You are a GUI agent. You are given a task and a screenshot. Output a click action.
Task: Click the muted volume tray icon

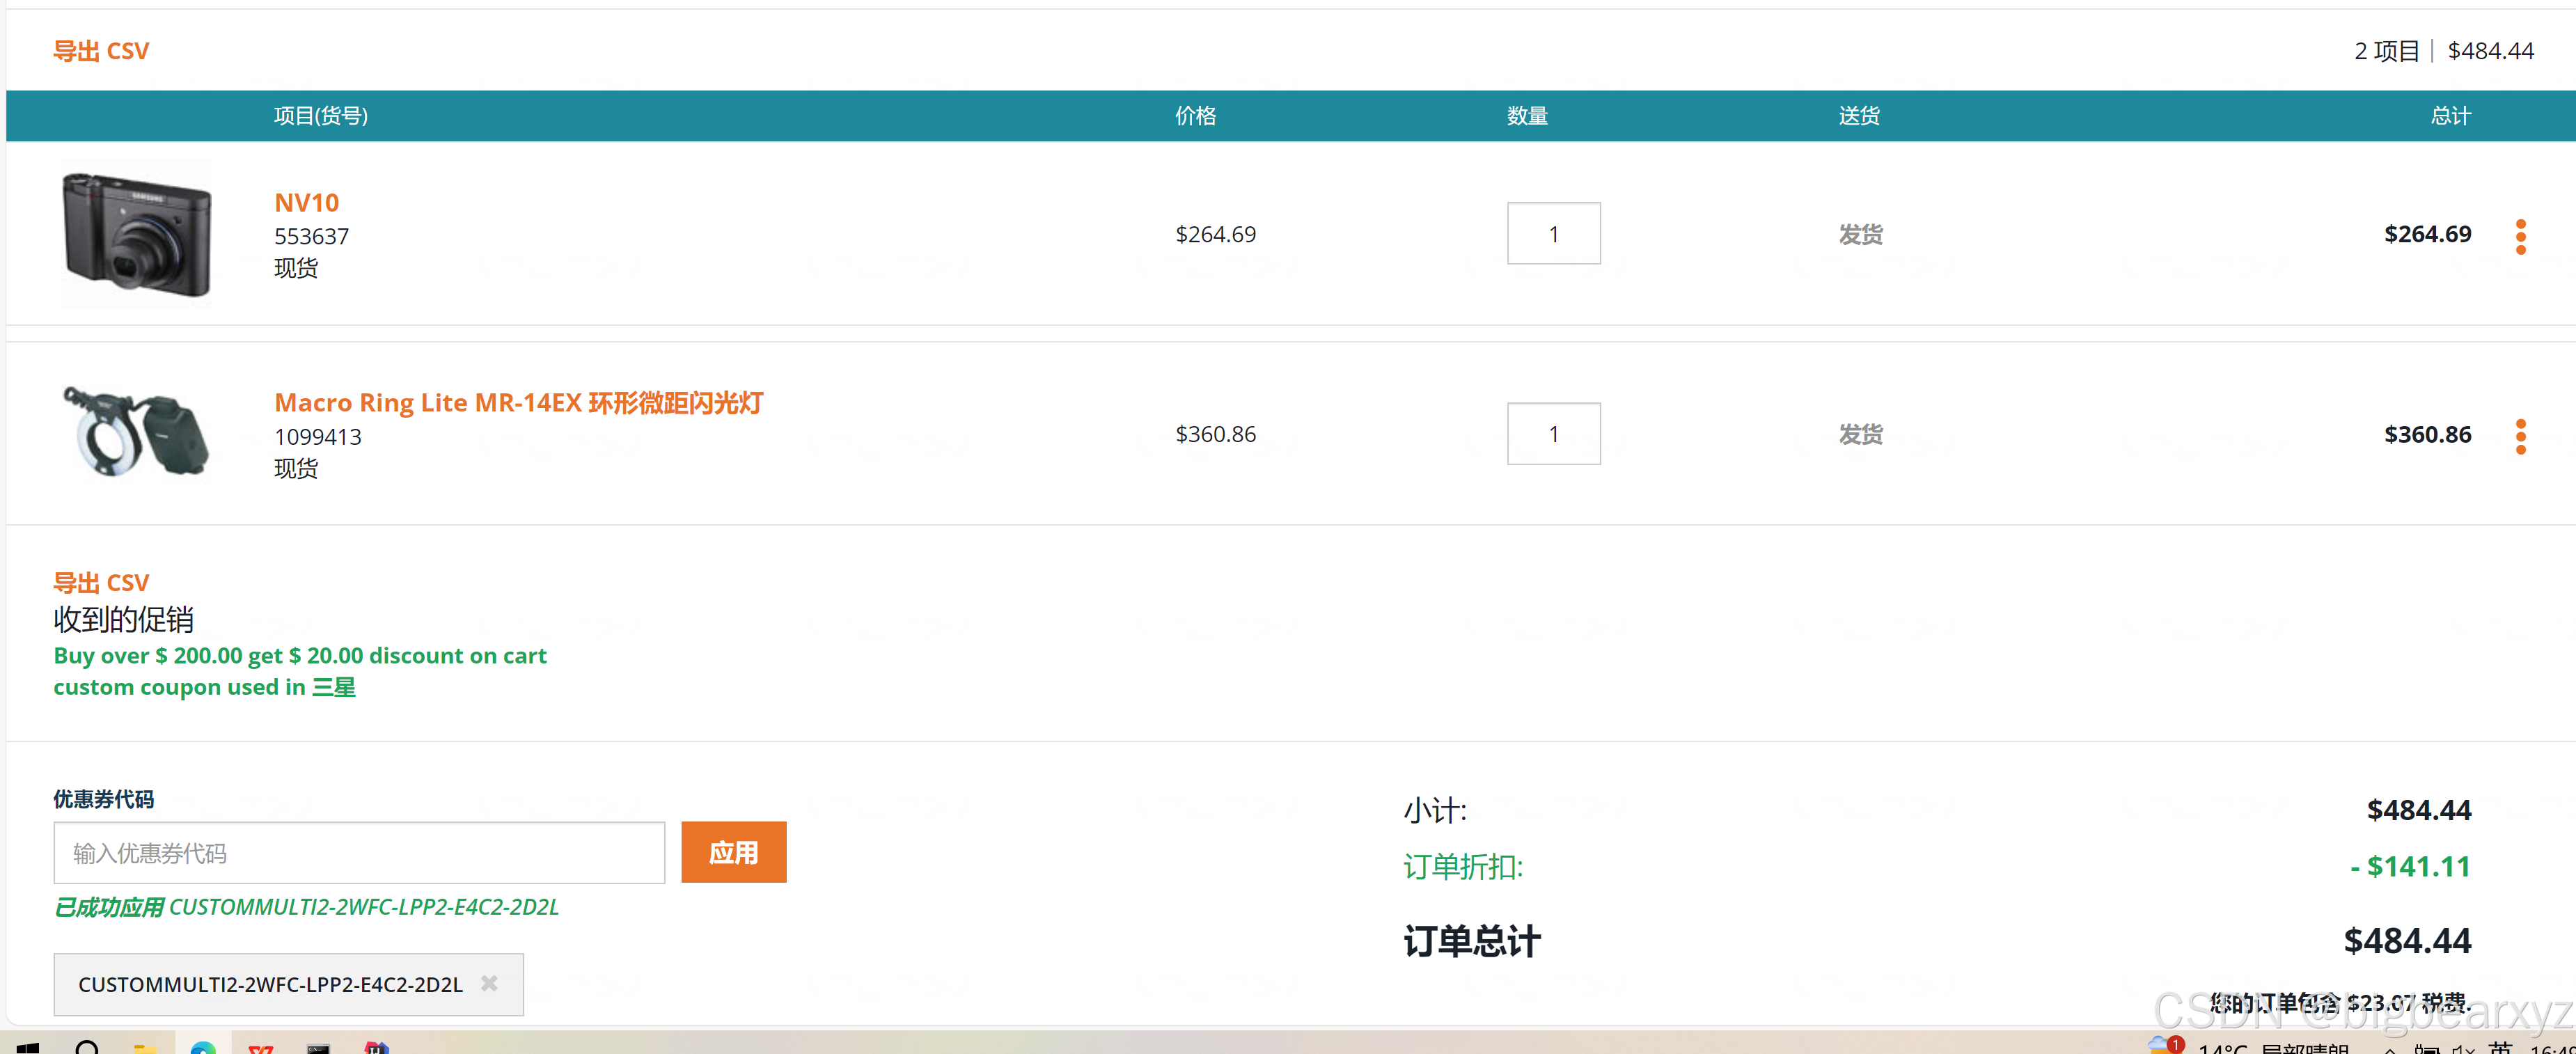coord(2463,1048)
